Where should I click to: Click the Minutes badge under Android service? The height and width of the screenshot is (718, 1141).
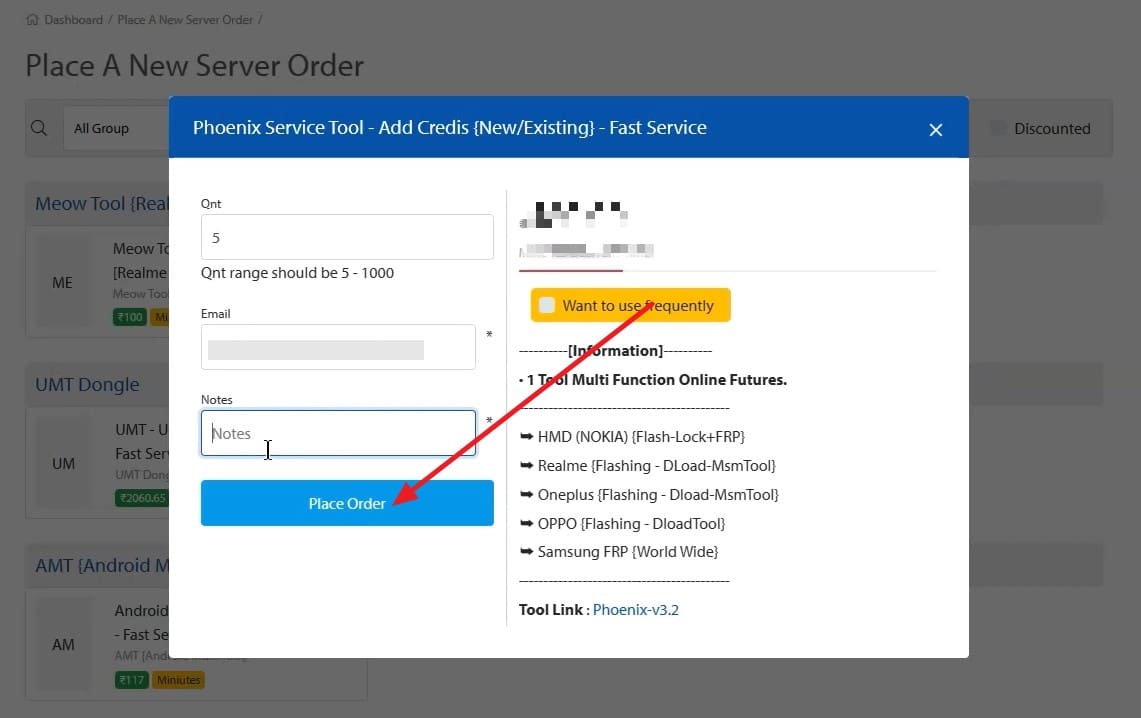[x=178, y=679]
